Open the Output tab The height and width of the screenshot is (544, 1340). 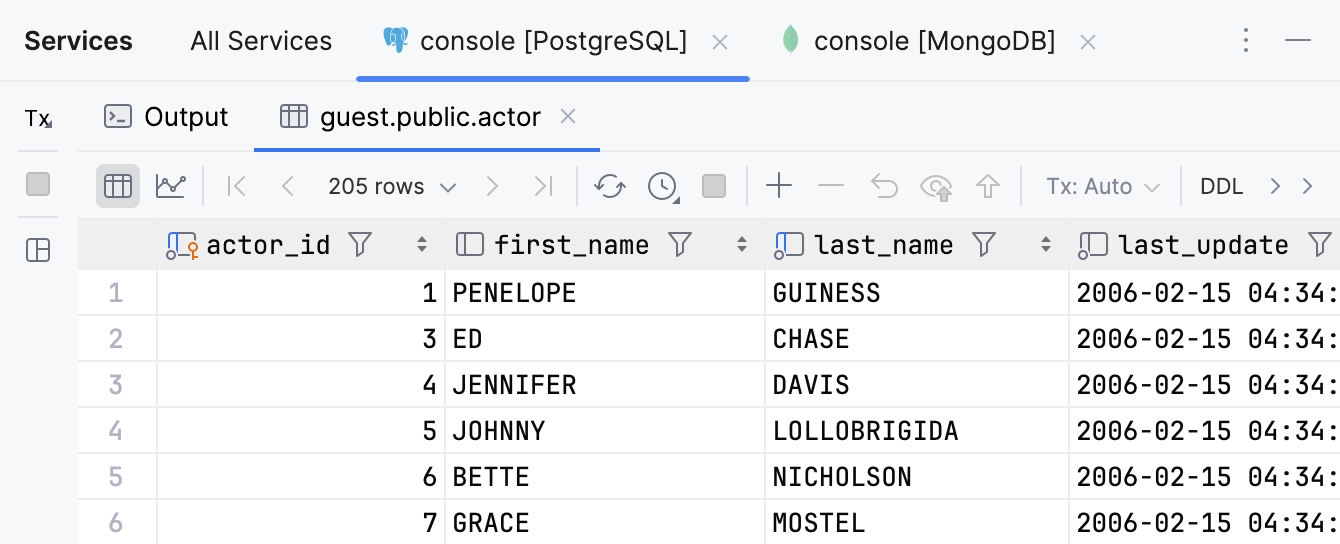click(x=167, y=117)
